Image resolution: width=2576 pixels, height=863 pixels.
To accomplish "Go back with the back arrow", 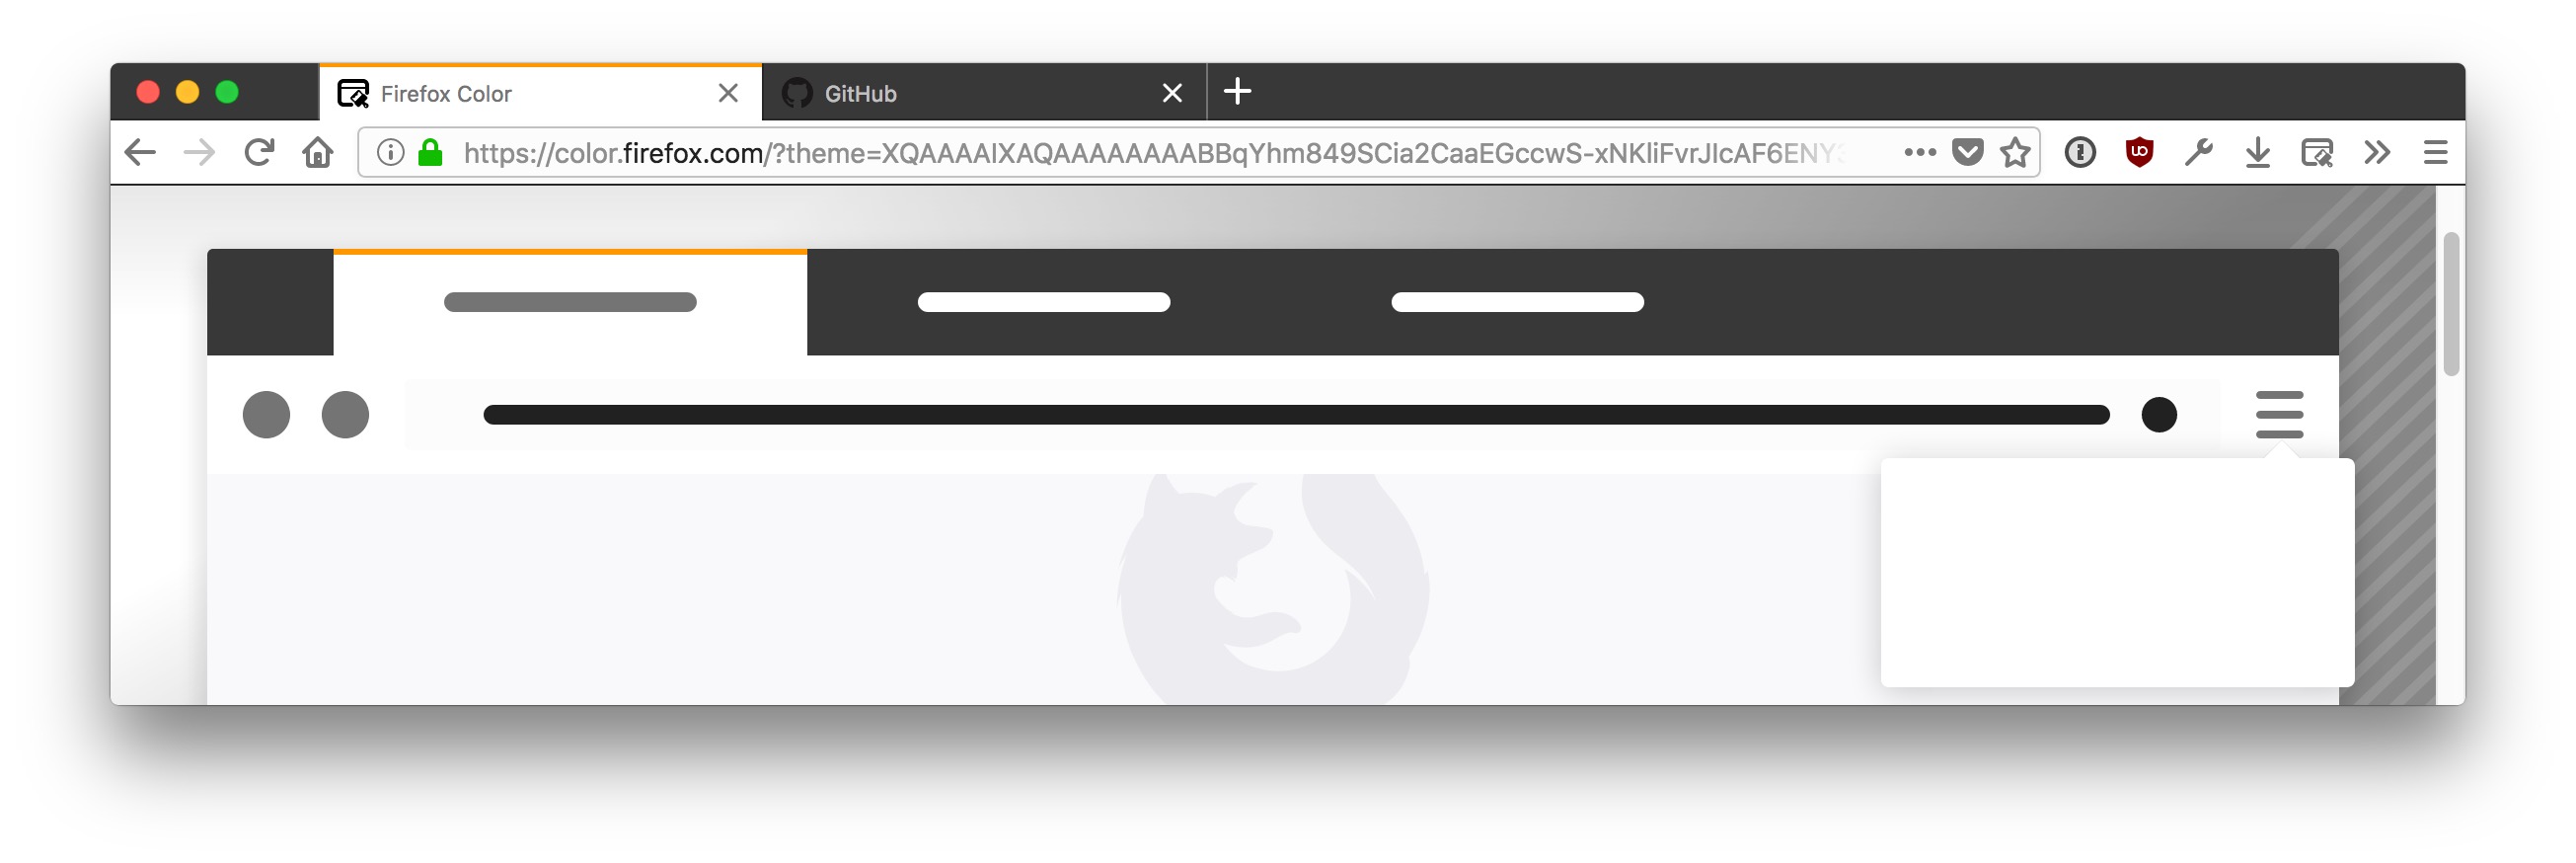I will (x=140, y=153).
